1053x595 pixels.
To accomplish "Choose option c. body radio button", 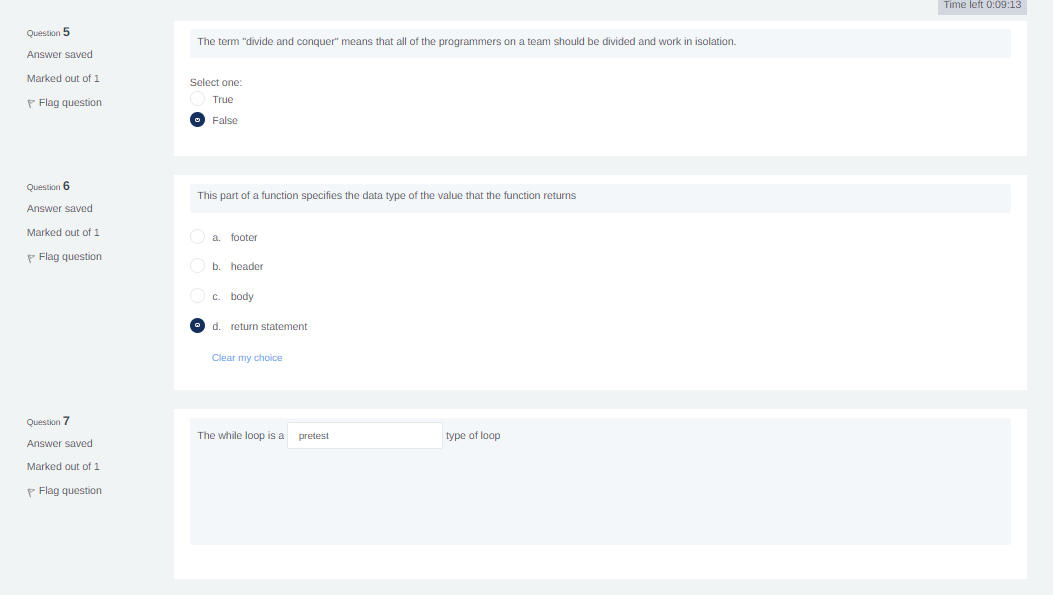I will click(197, 295).
